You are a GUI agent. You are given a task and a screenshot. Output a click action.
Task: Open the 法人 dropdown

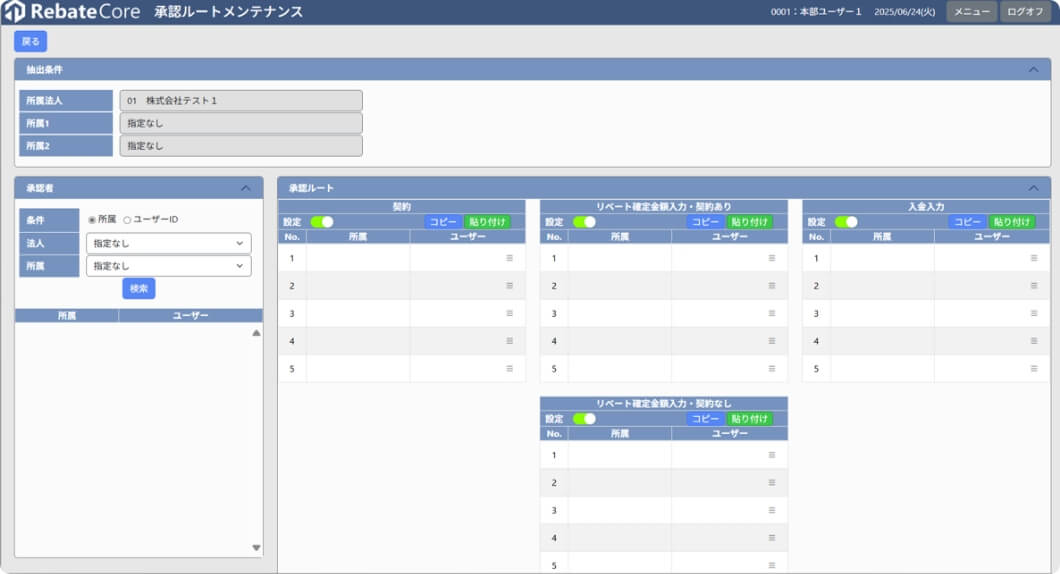point(168,243)
